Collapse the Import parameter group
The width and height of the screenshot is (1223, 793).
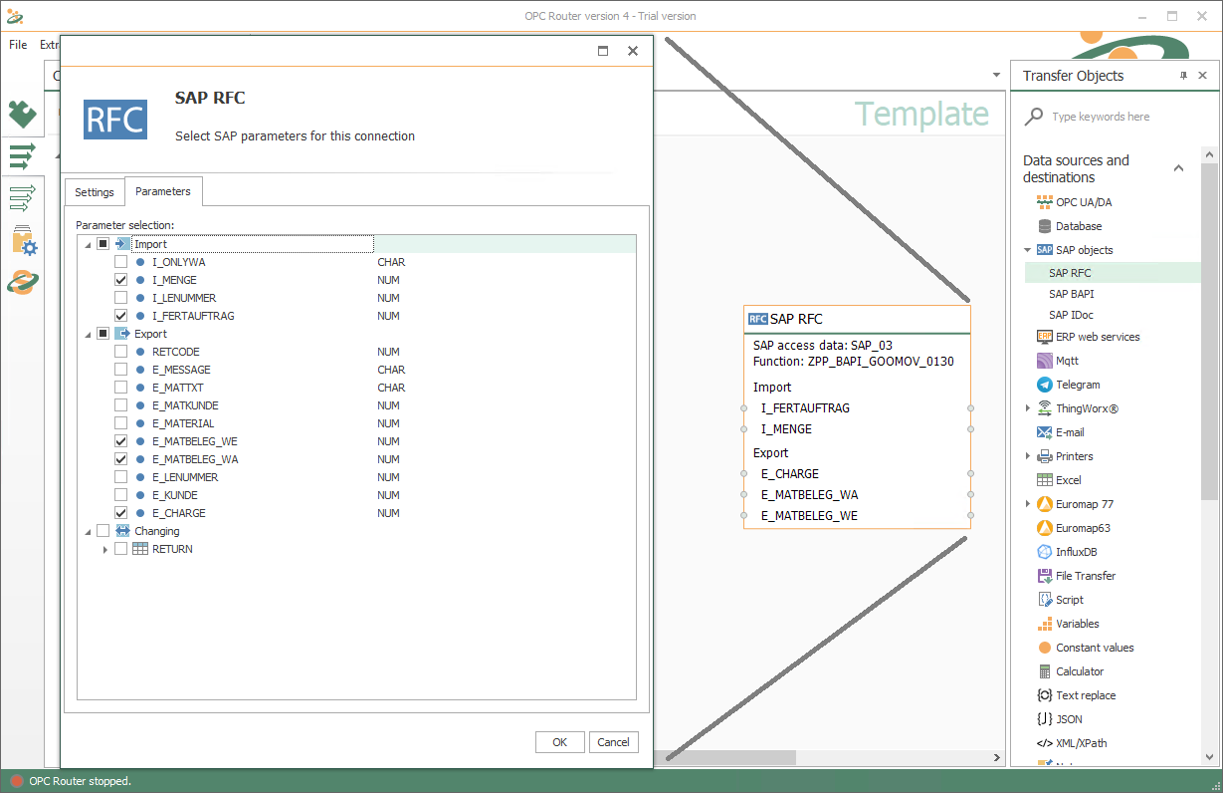tap(87, 244)
